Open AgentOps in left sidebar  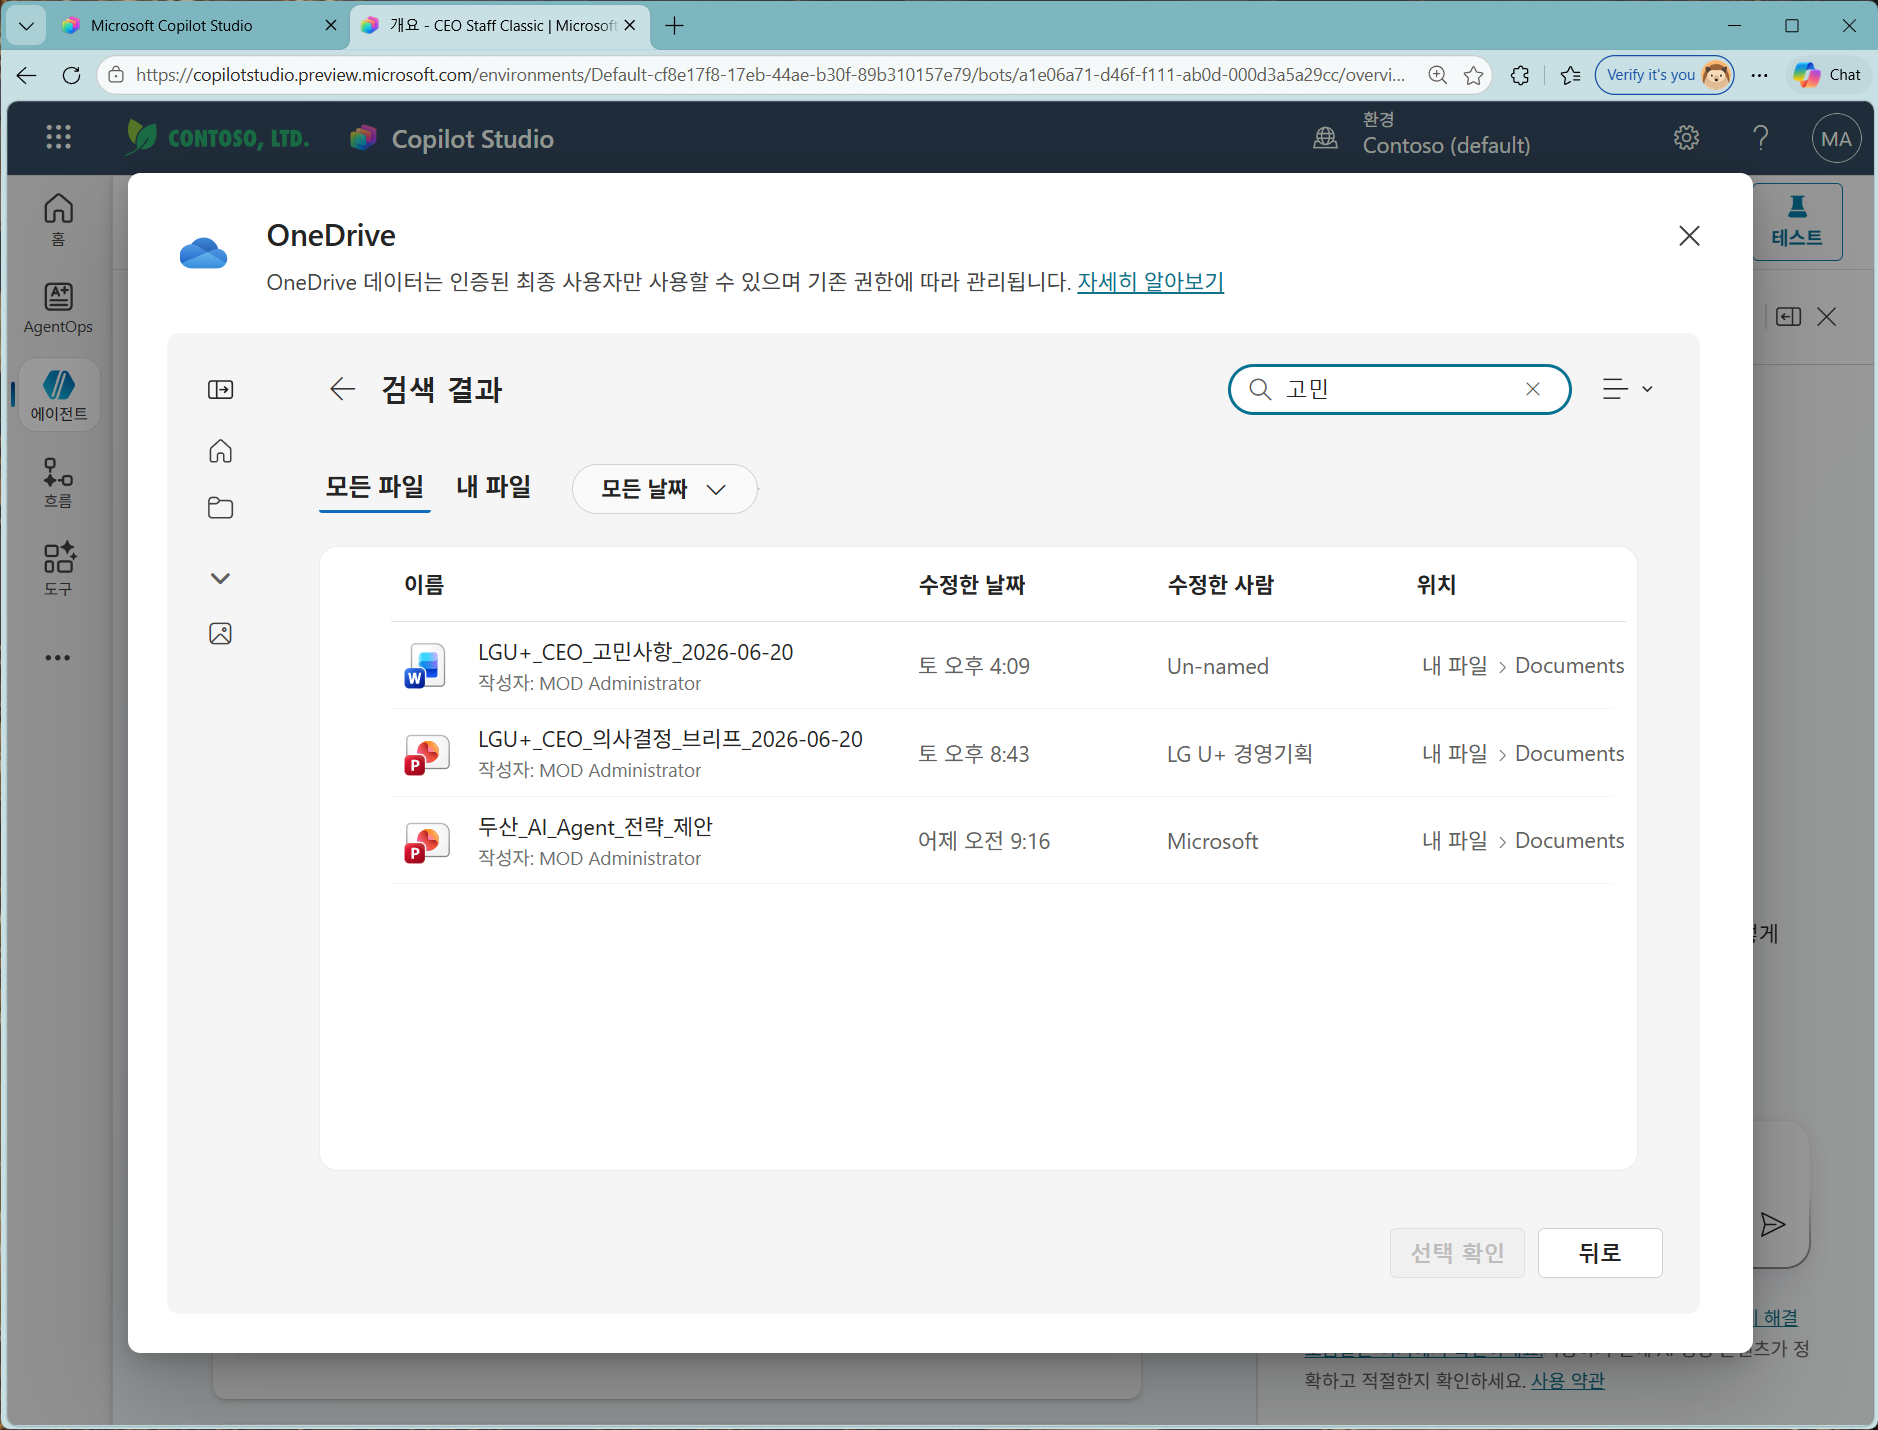click(x=58, y=308)
